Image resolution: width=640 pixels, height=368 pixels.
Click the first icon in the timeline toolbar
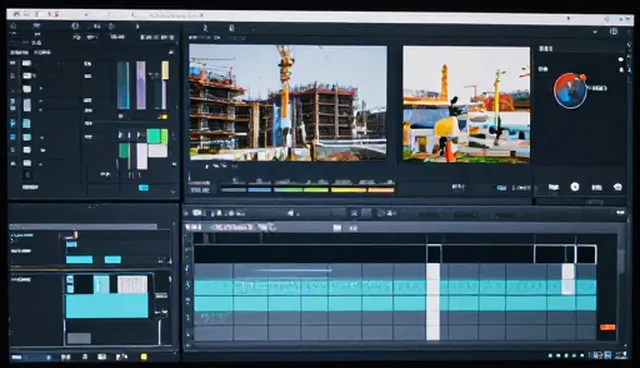pos(197,213)
